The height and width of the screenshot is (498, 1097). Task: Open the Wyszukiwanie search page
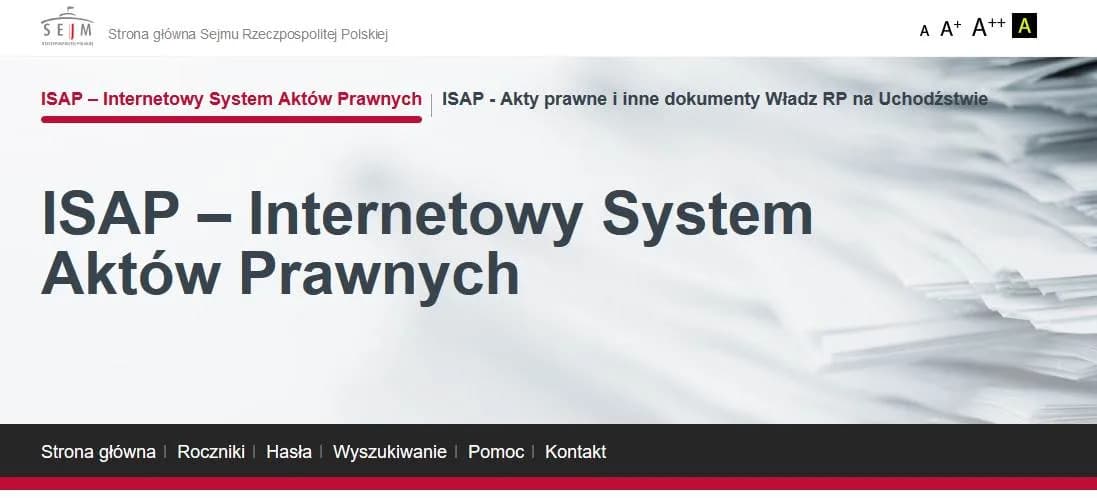[389, 451]
